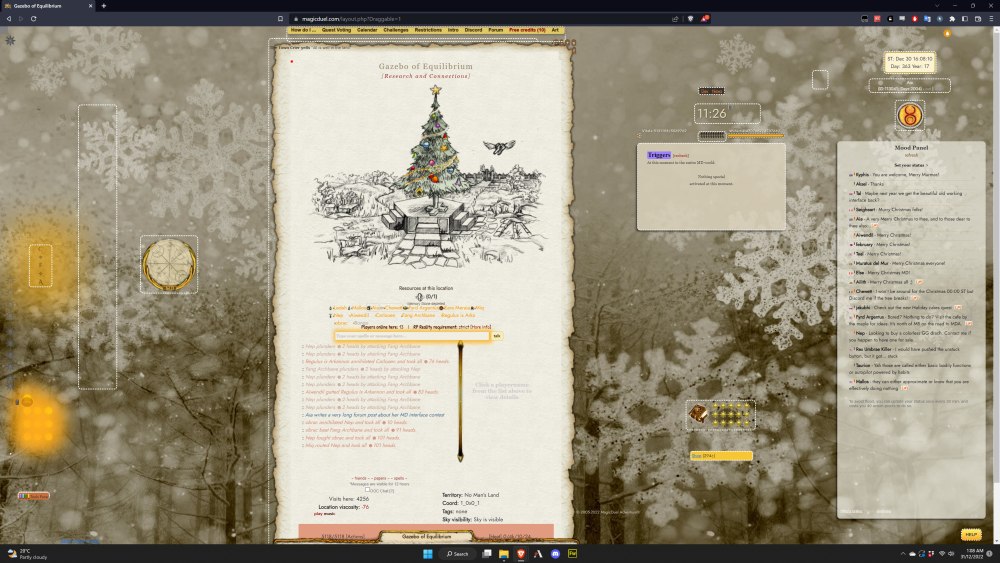The height and width of the screenshot is (563, 1000).
Task: Click the resource icon under Resources heading
Action: 420,296
